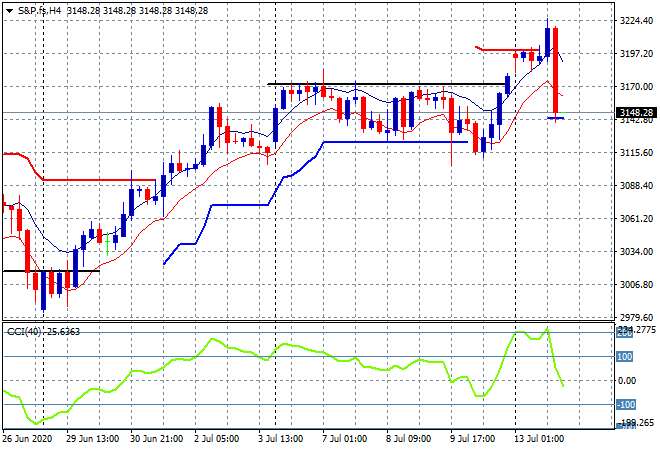The width and height of the screenshot is (660, 450).
Task: Click the 3088.40 price axis label
Action: tap(636, 185)
